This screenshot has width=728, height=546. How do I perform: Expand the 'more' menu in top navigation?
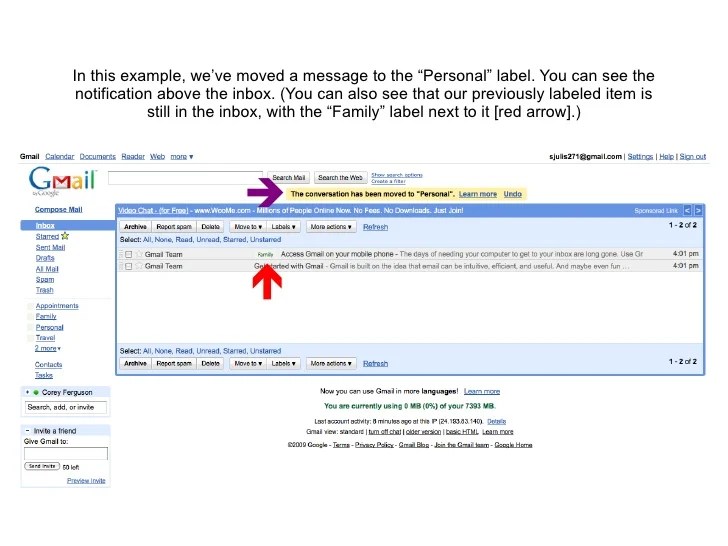point(182,156)
